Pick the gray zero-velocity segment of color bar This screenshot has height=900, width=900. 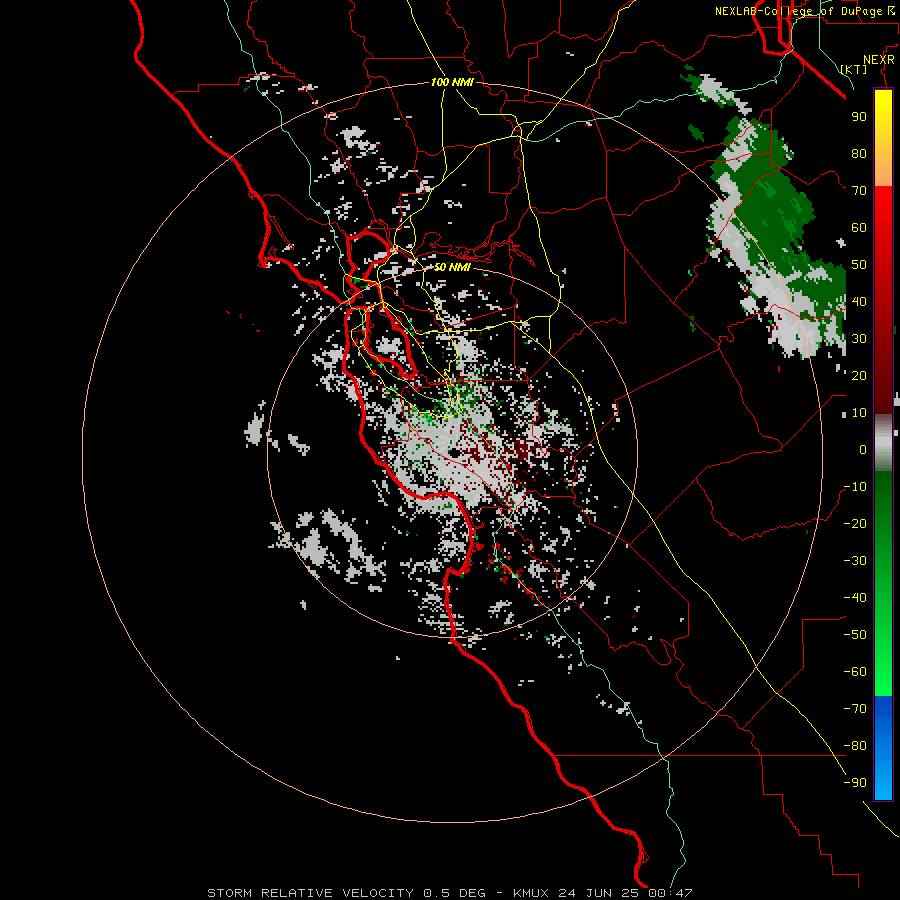coord(883,442)
